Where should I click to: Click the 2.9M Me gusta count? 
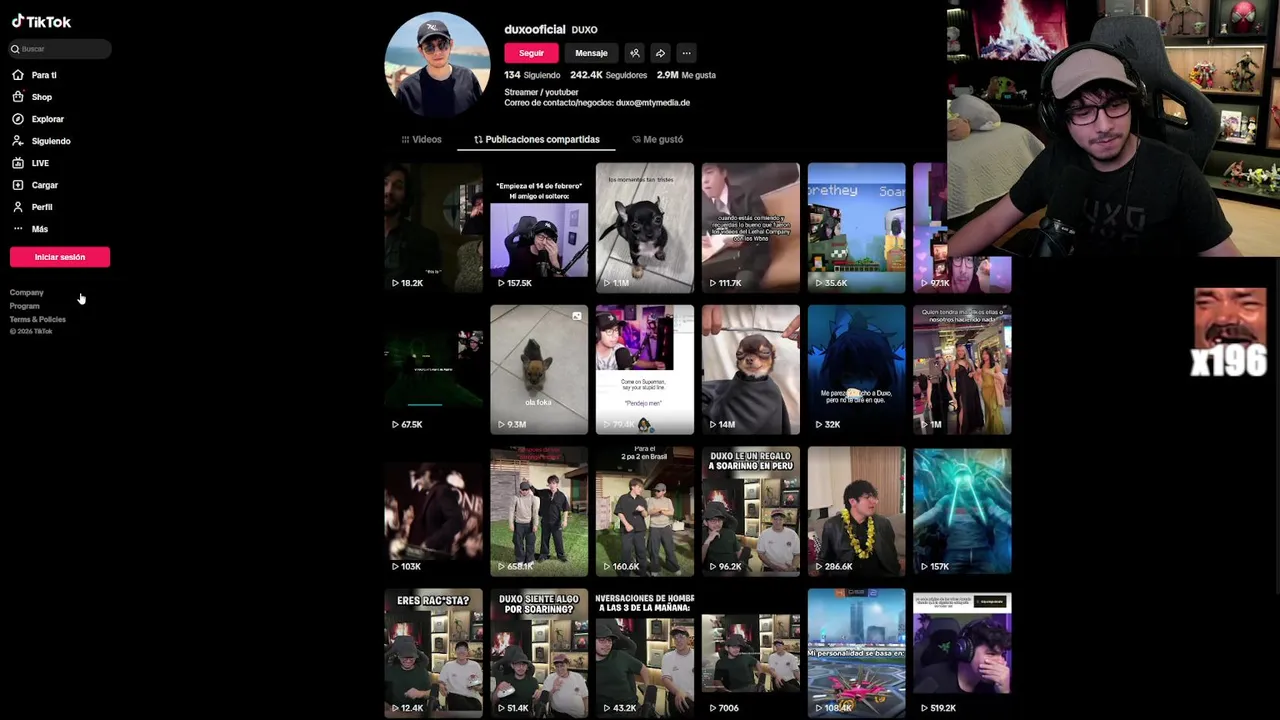[x=686, y=75]
